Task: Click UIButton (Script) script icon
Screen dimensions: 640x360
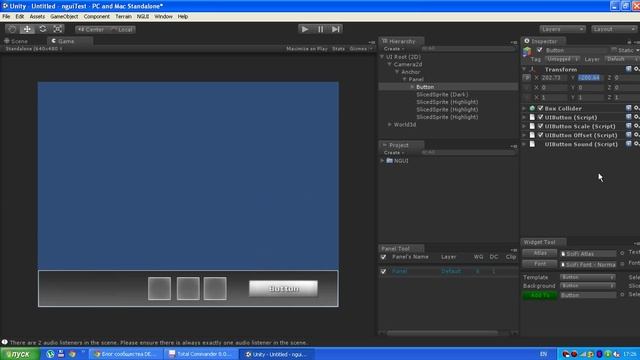Action: pos(532,118)
